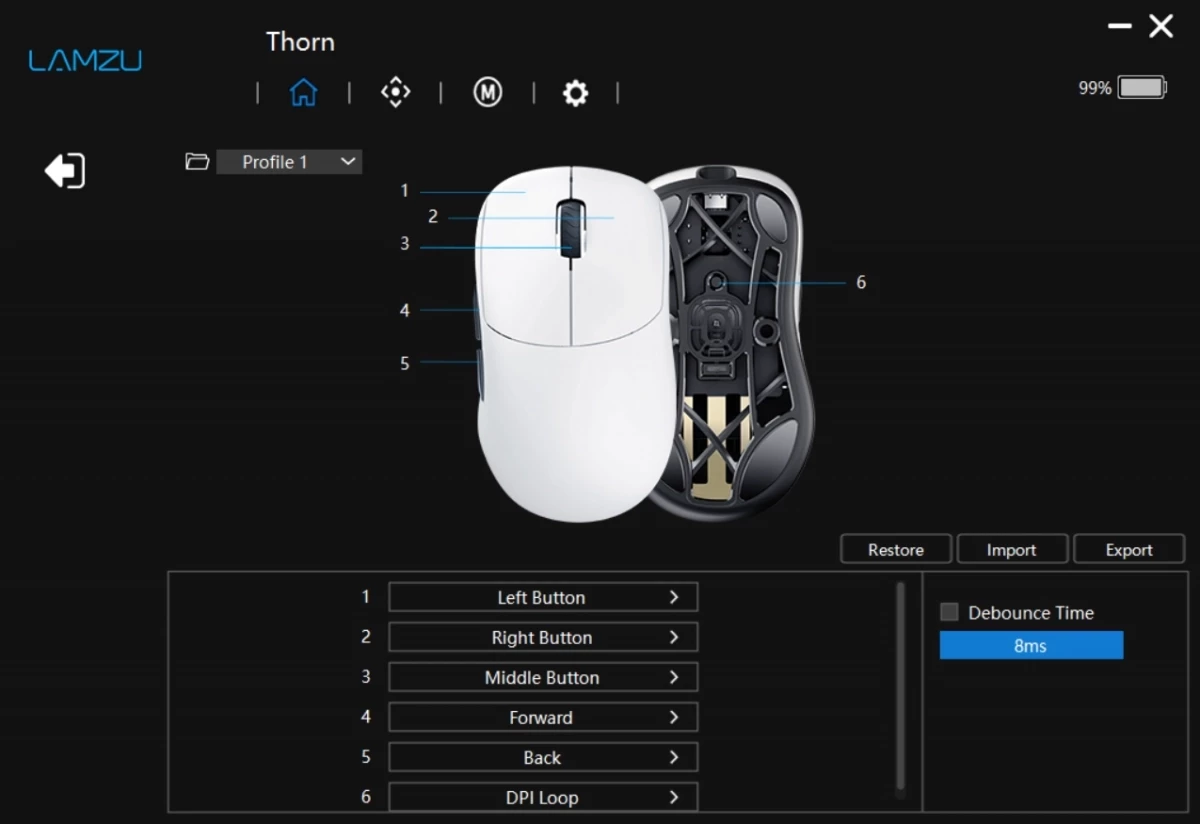Screen dimensions: 1200x824
Task: Expand the Left Button assignment menu
Action: point(543,597)
